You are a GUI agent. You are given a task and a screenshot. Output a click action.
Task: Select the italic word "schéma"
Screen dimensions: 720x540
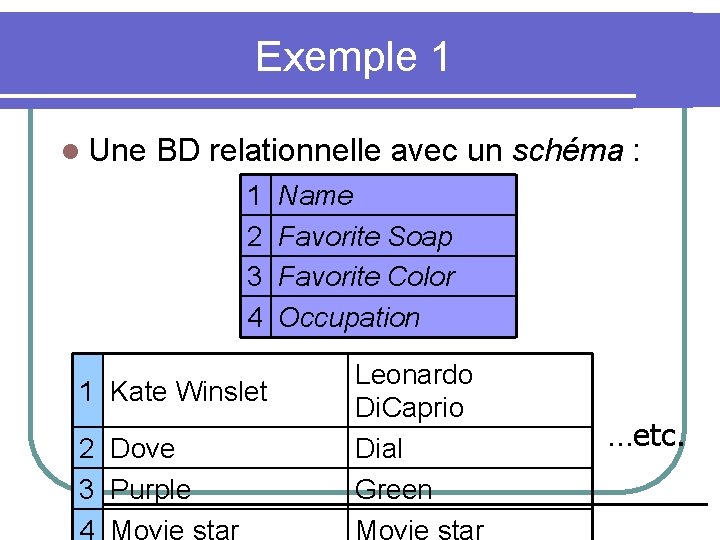pos(567,151)
